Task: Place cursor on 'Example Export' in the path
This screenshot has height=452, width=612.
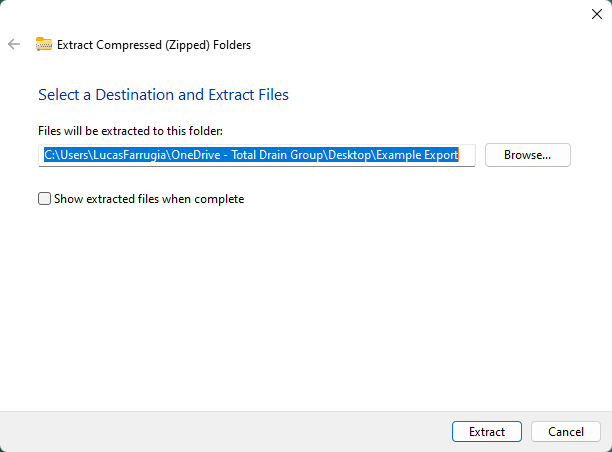Action: pyautogui.click(x=418, y=155)
